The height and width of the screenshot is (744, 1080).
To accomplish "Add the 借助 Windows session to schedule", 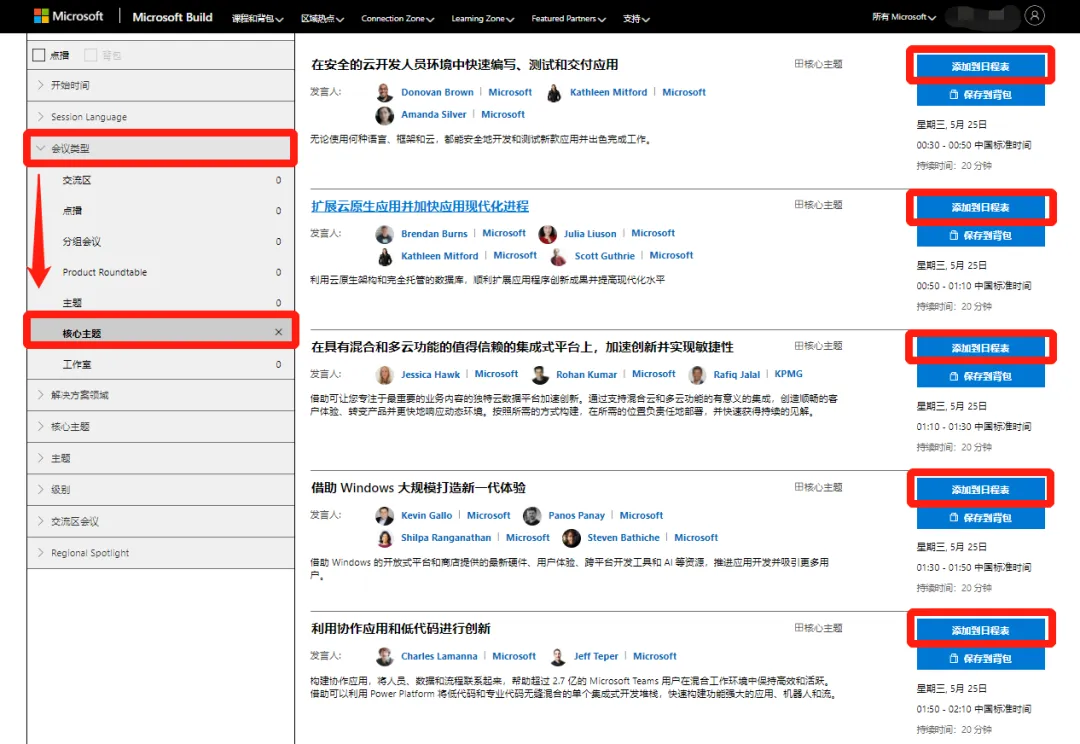I will (980, 490).
